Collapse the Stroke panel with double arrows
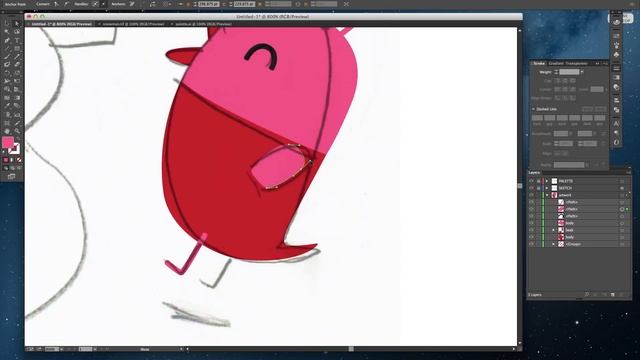This screenshot has width=640, height=360. [597, 63]
